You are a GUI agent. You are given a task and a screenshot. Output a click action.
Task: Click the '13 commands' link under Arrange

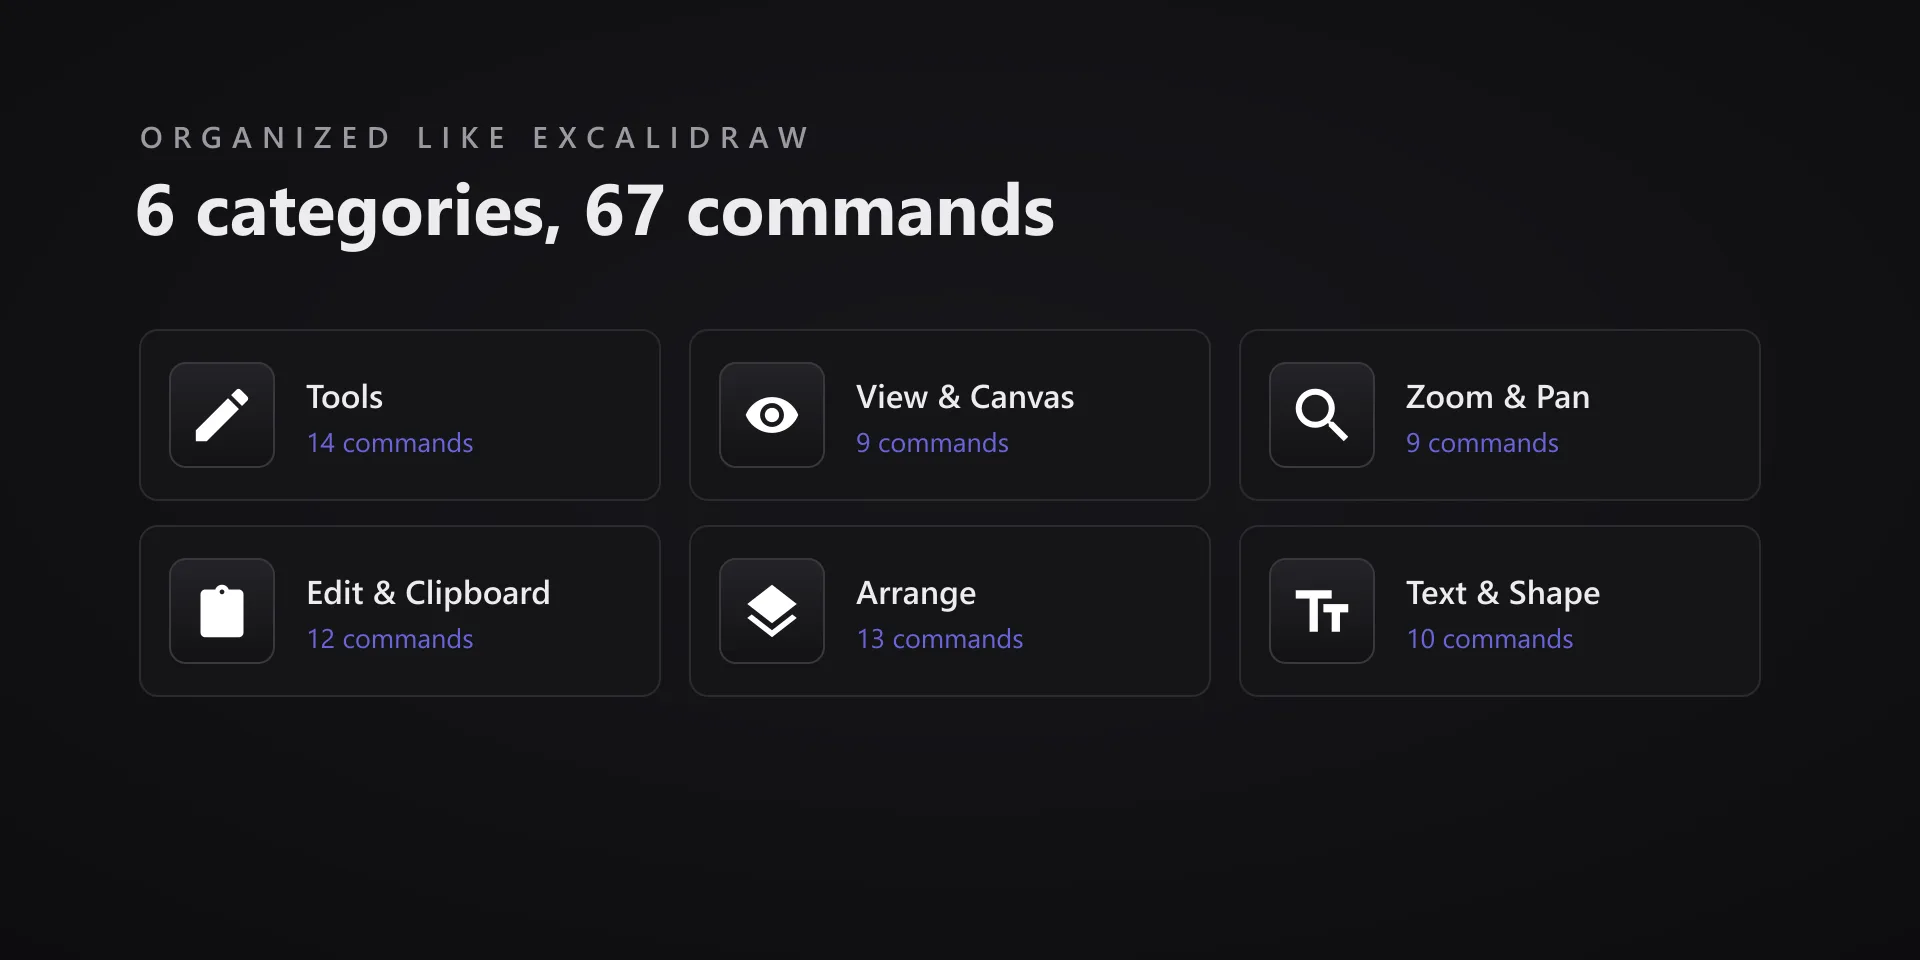pyautogui.click(x=940, y=639)
